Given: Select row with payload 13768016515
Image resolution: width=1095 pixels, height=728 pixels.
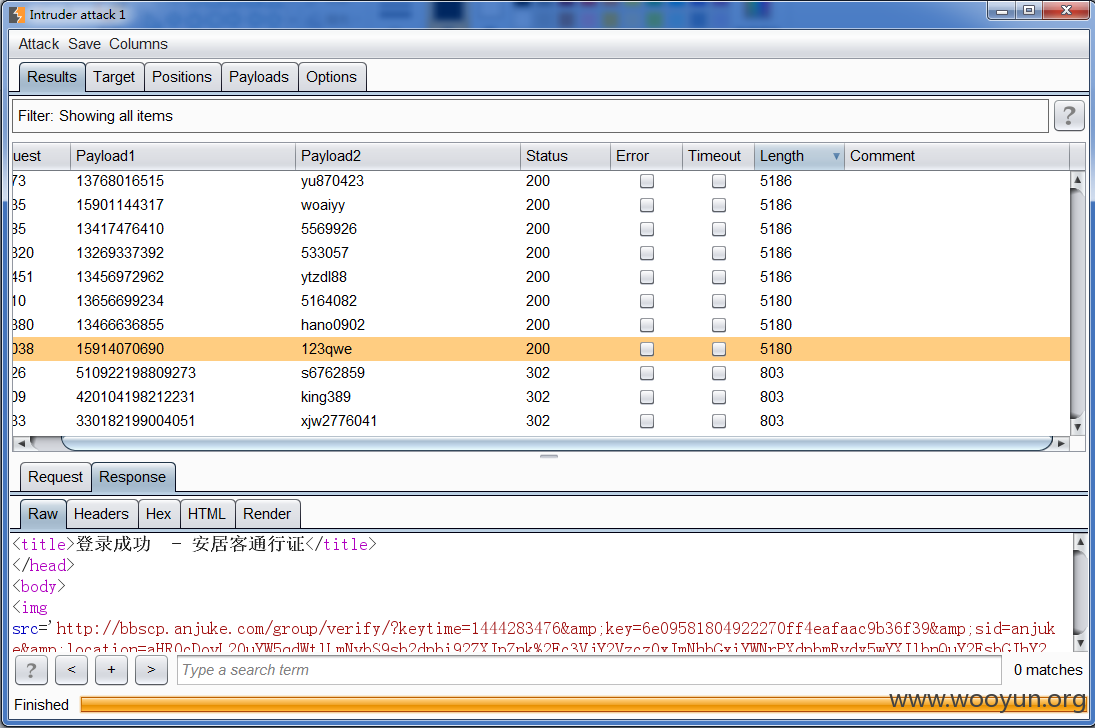Looking at the screenshot, I should click(x=541, y=181).
